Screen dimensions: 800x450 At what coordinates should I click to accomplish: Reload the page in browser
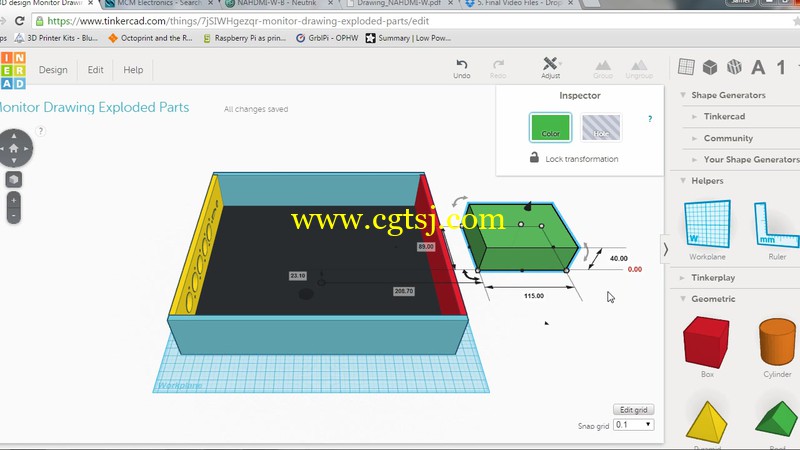[x=19, y=21]
